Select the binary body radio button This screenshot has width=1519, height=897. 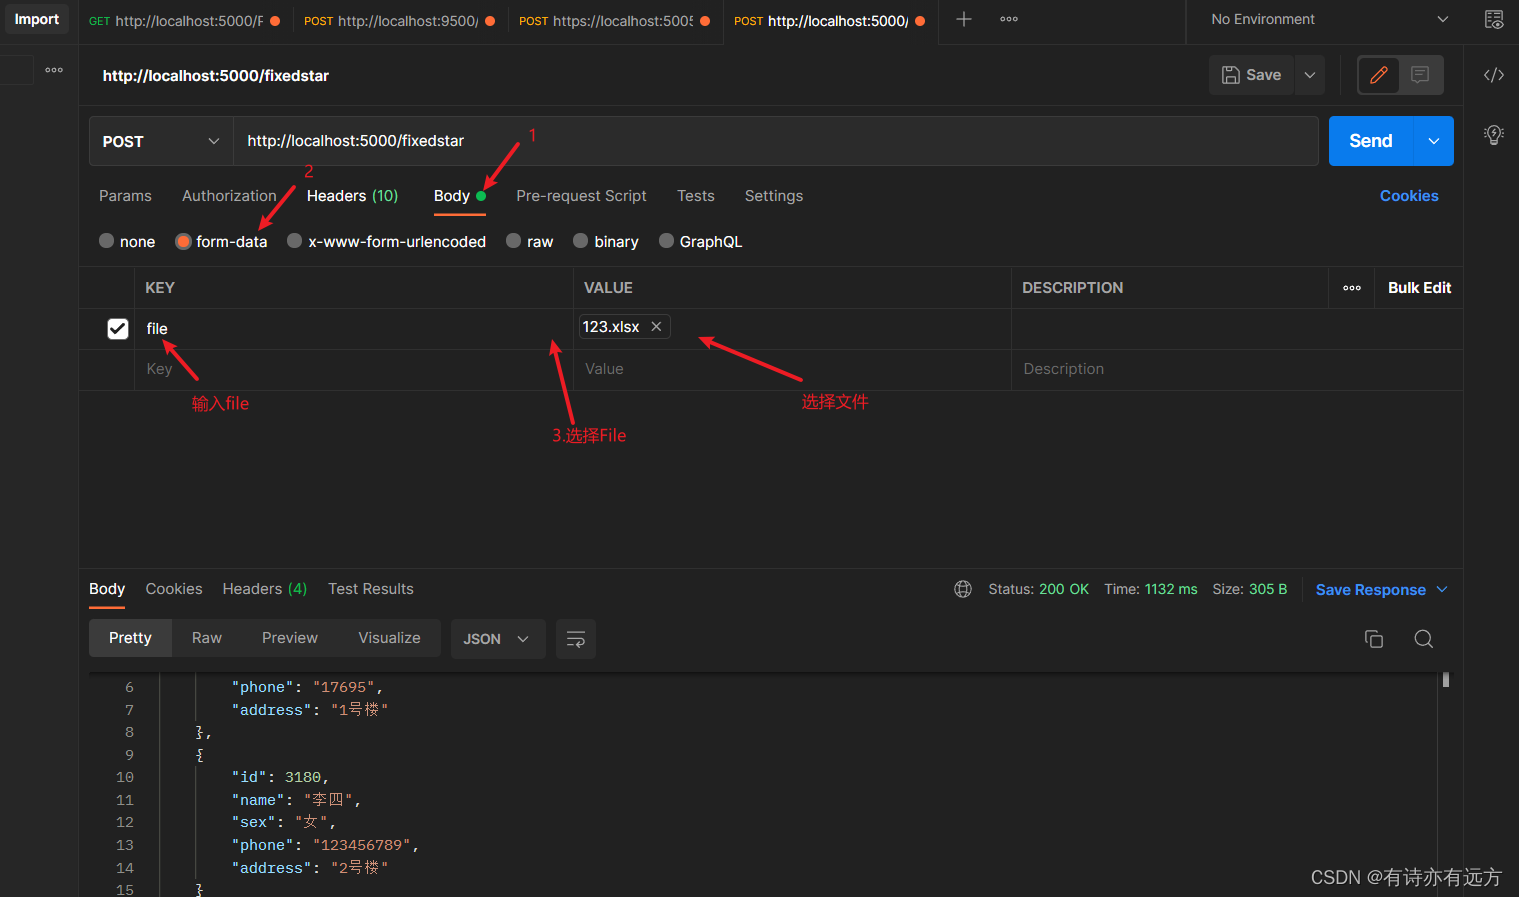click(x=580, y=241)
